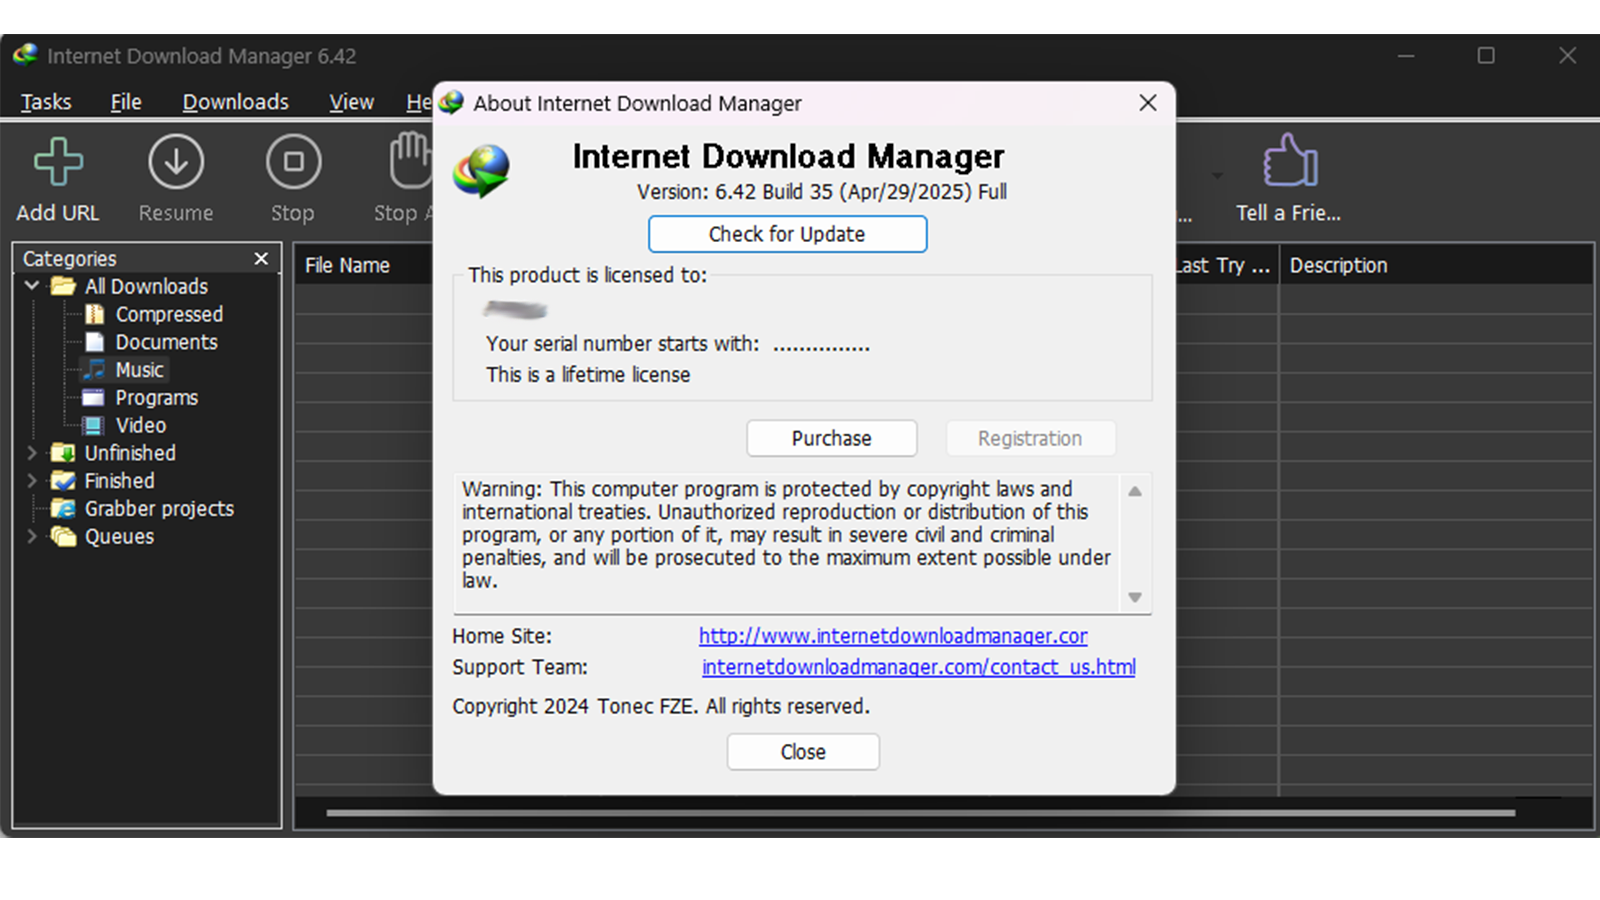Click the Check for Update button
Screen dimensions: 1600x900
pos(787,234)
